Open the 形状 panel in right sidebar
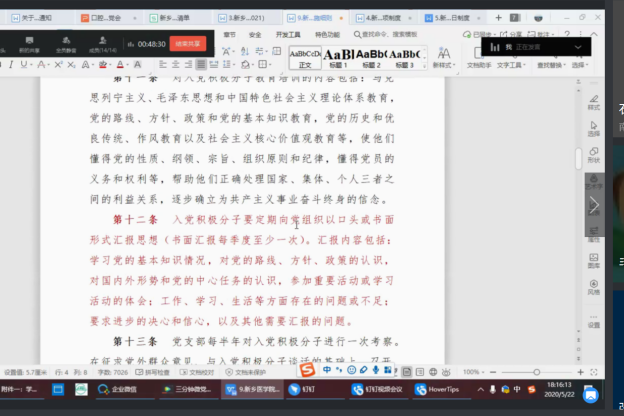This screenshot has width=624, height=416. [x=593, y=154]
